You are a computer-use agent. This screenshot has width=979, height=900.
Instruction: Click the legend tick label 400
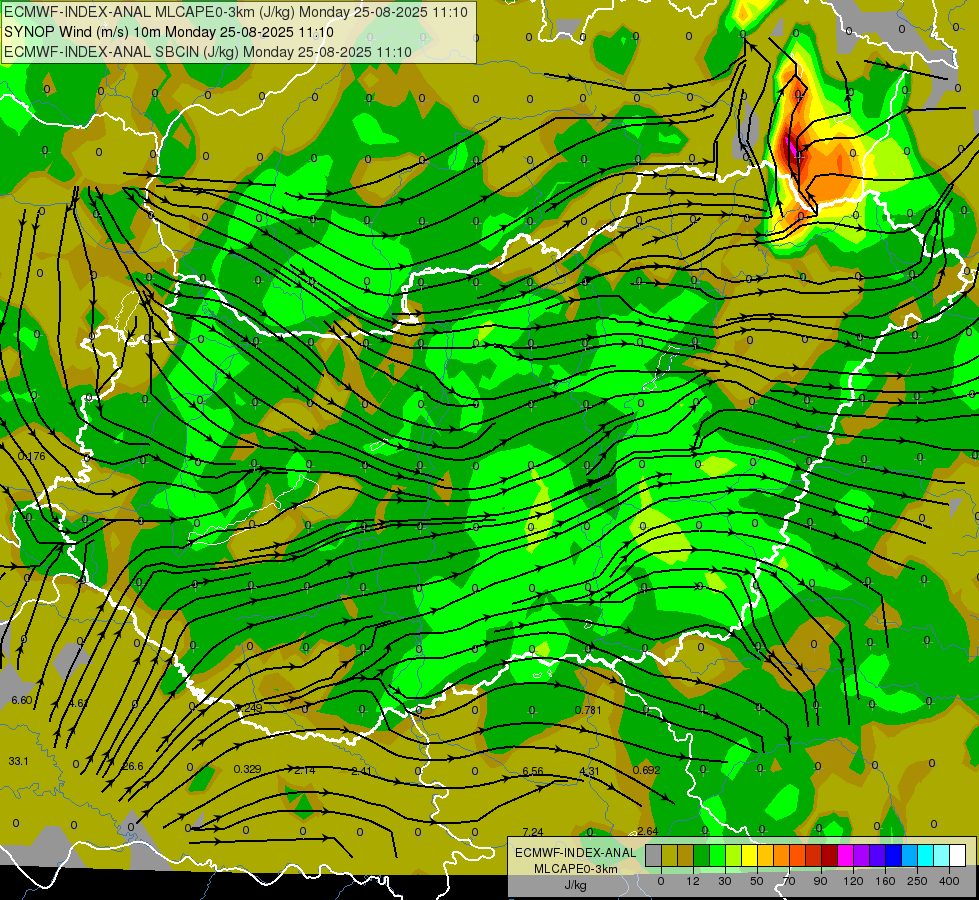point(949,881)
